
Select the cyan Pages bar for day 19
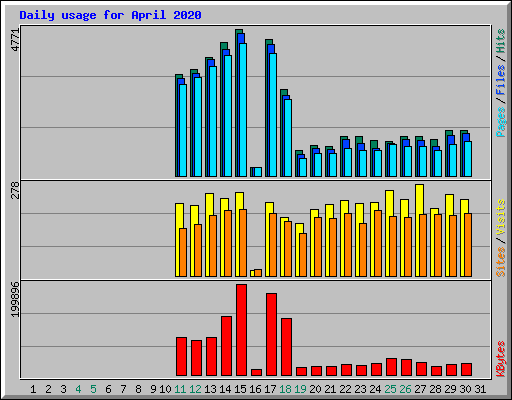pos(303,167)
